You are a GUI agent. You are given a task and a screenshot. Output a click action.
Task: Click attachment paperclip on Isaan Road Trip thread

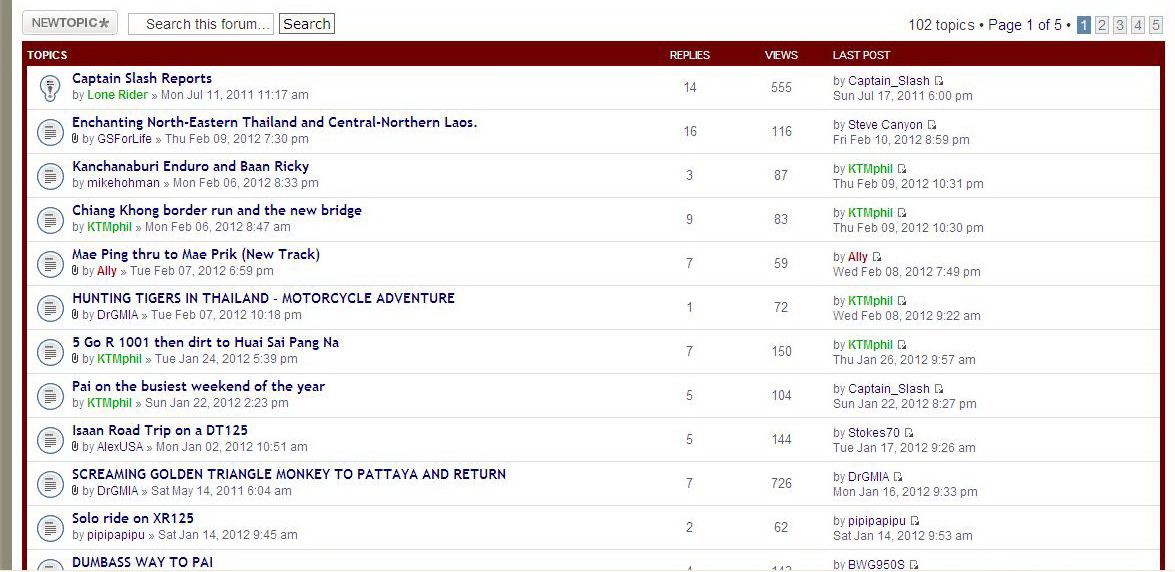(x=76, y=447)
